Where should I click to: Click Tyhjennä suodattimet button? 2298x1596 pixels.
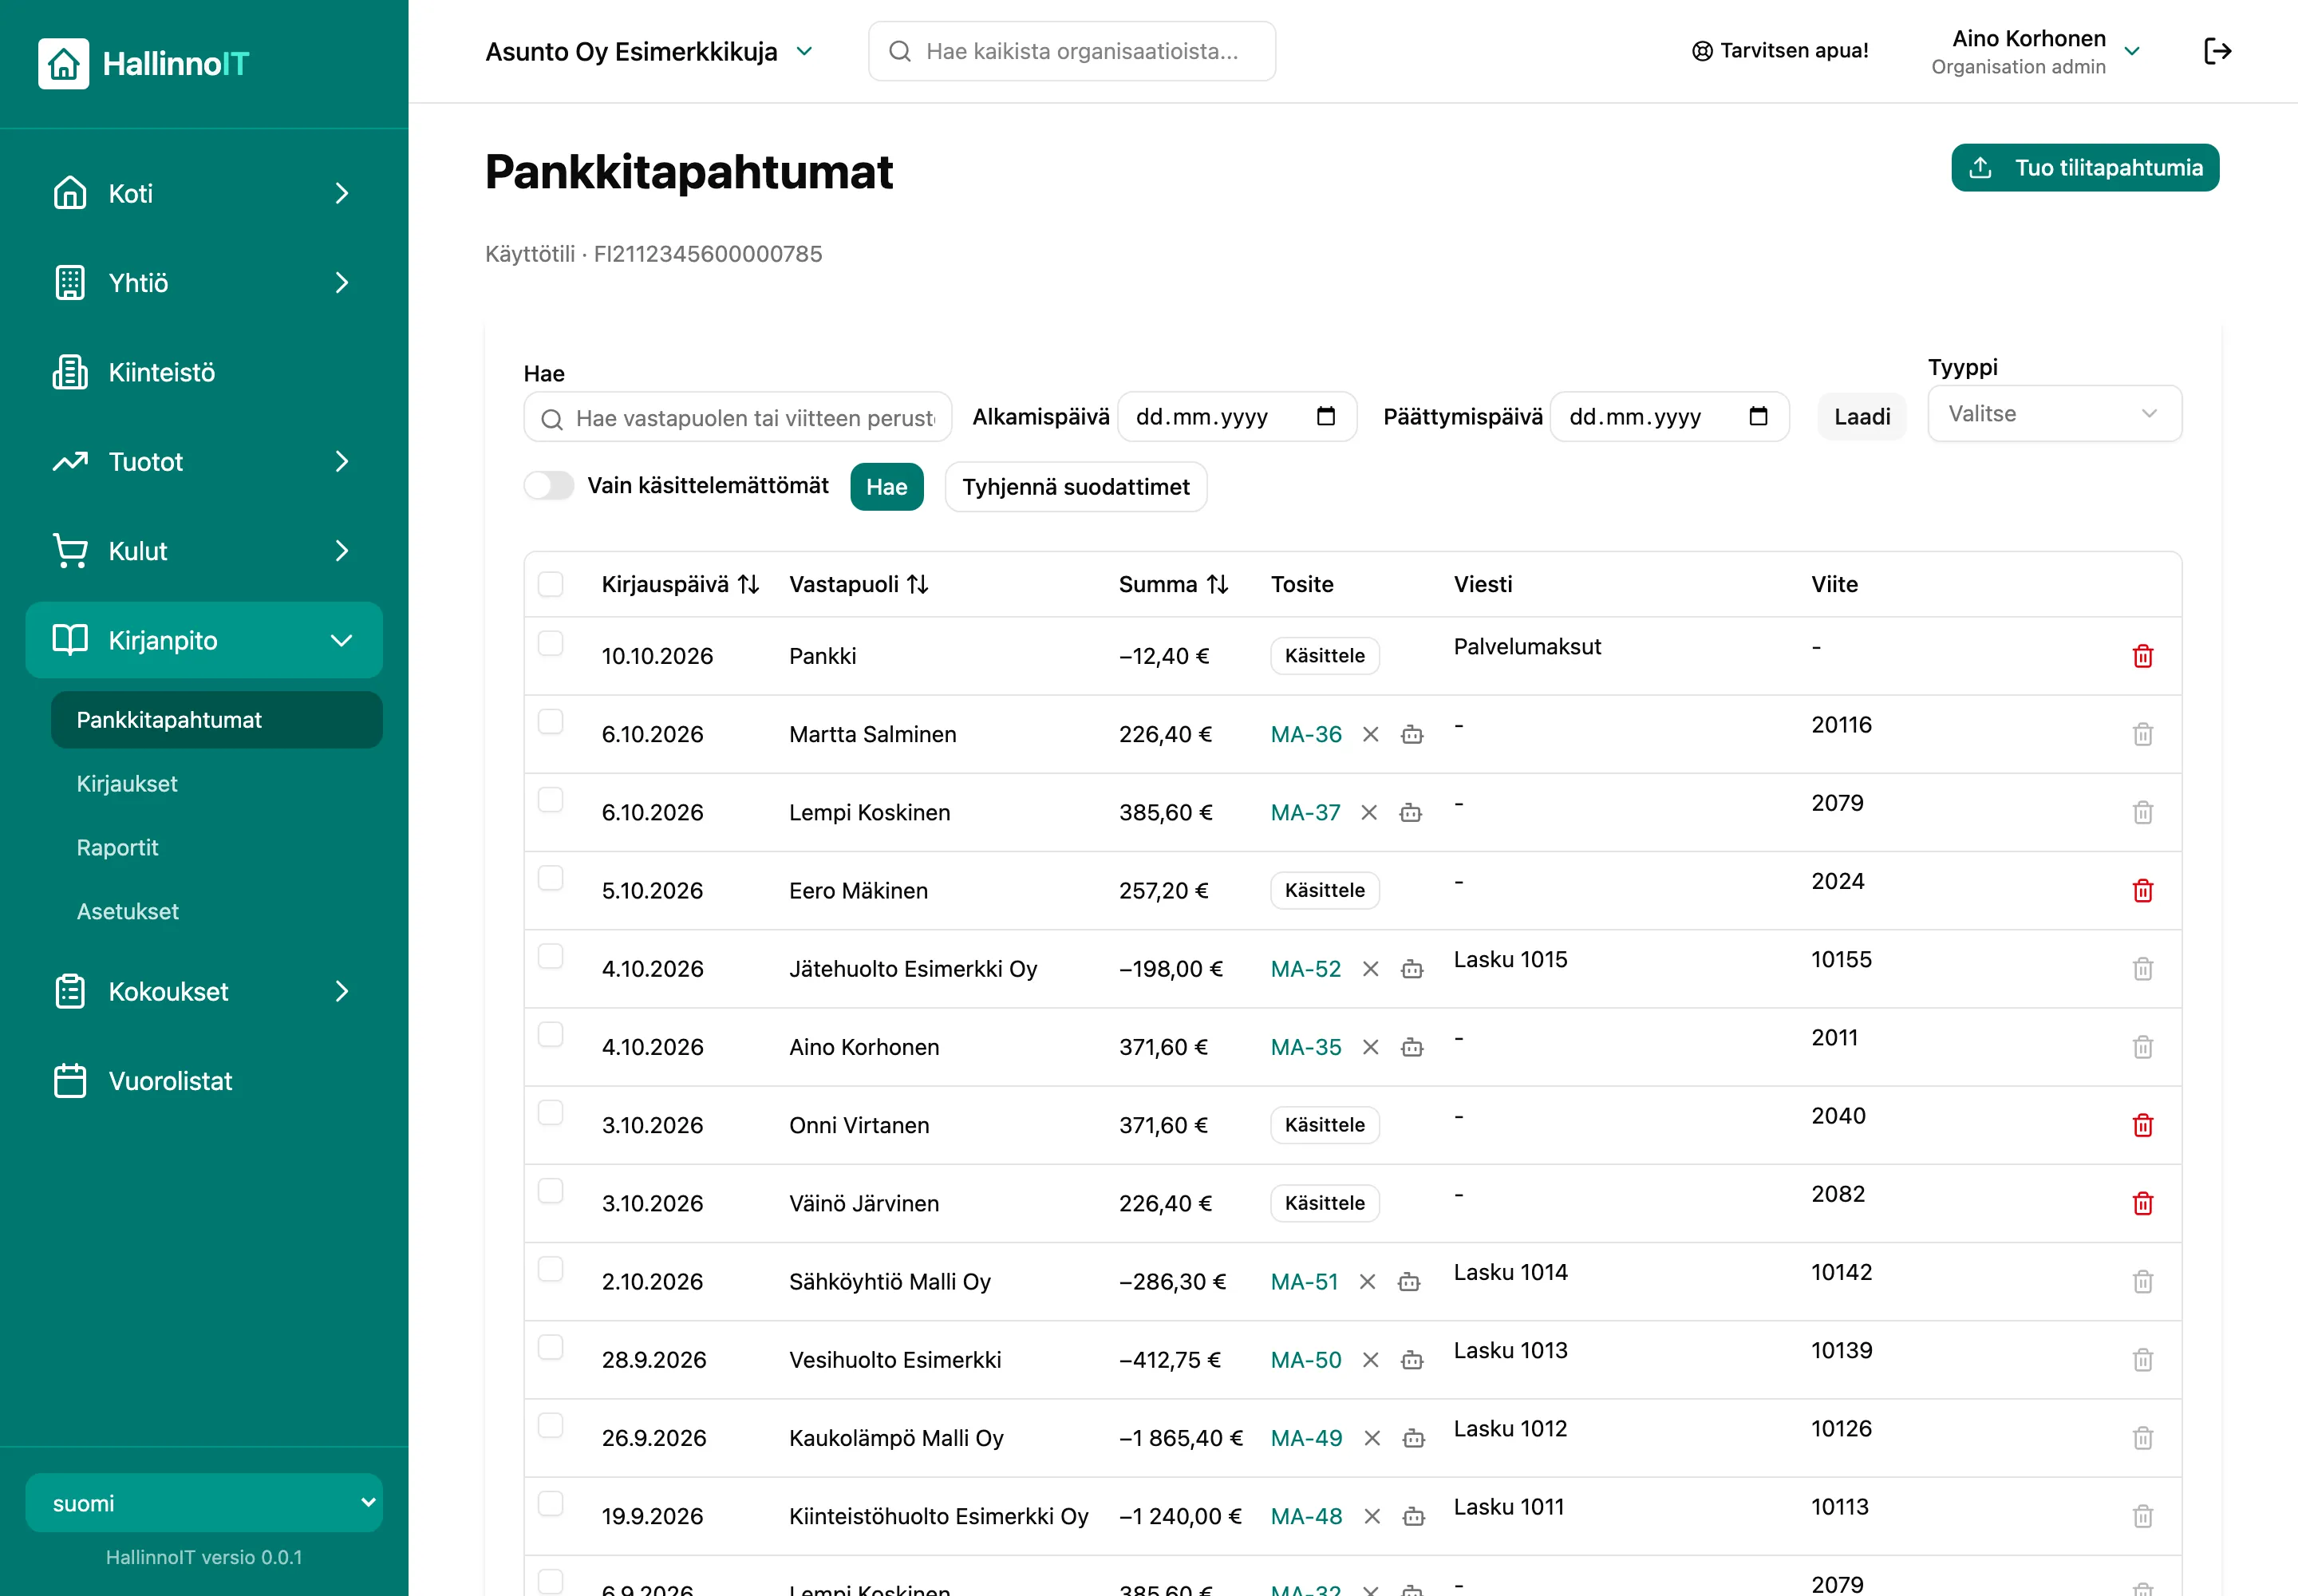(1075, 486)
